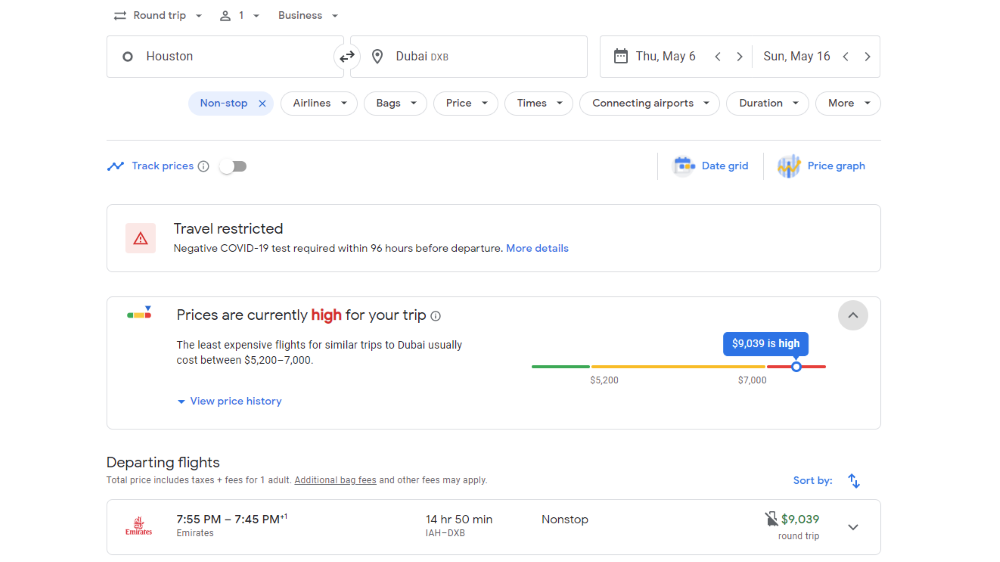The width and height of the screenshot is (1000, 562).
Task: Open the Bags filter dropdown
Action: [395, 103]
